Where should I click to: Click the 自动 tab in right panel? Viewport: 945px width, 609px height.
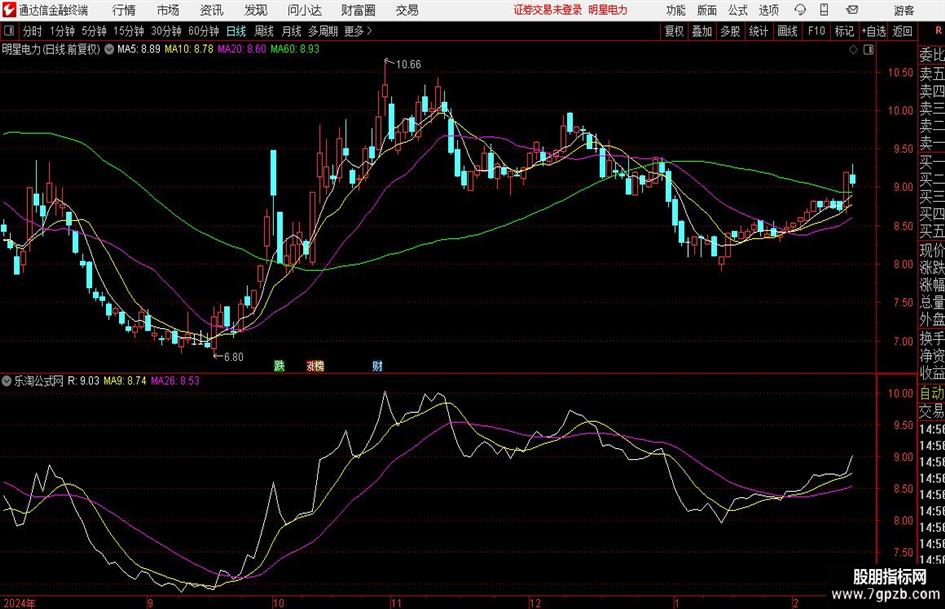(x=932, y=393)
